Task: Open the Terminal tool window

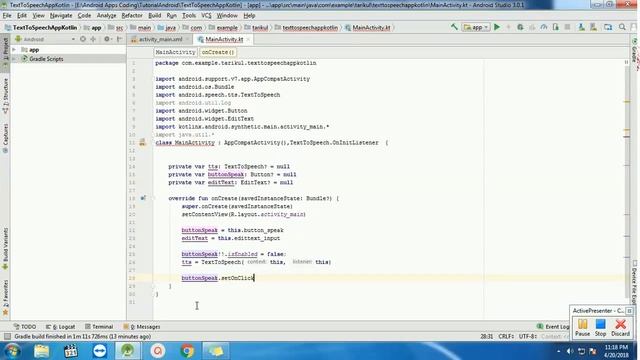Action: click(98, 327)
